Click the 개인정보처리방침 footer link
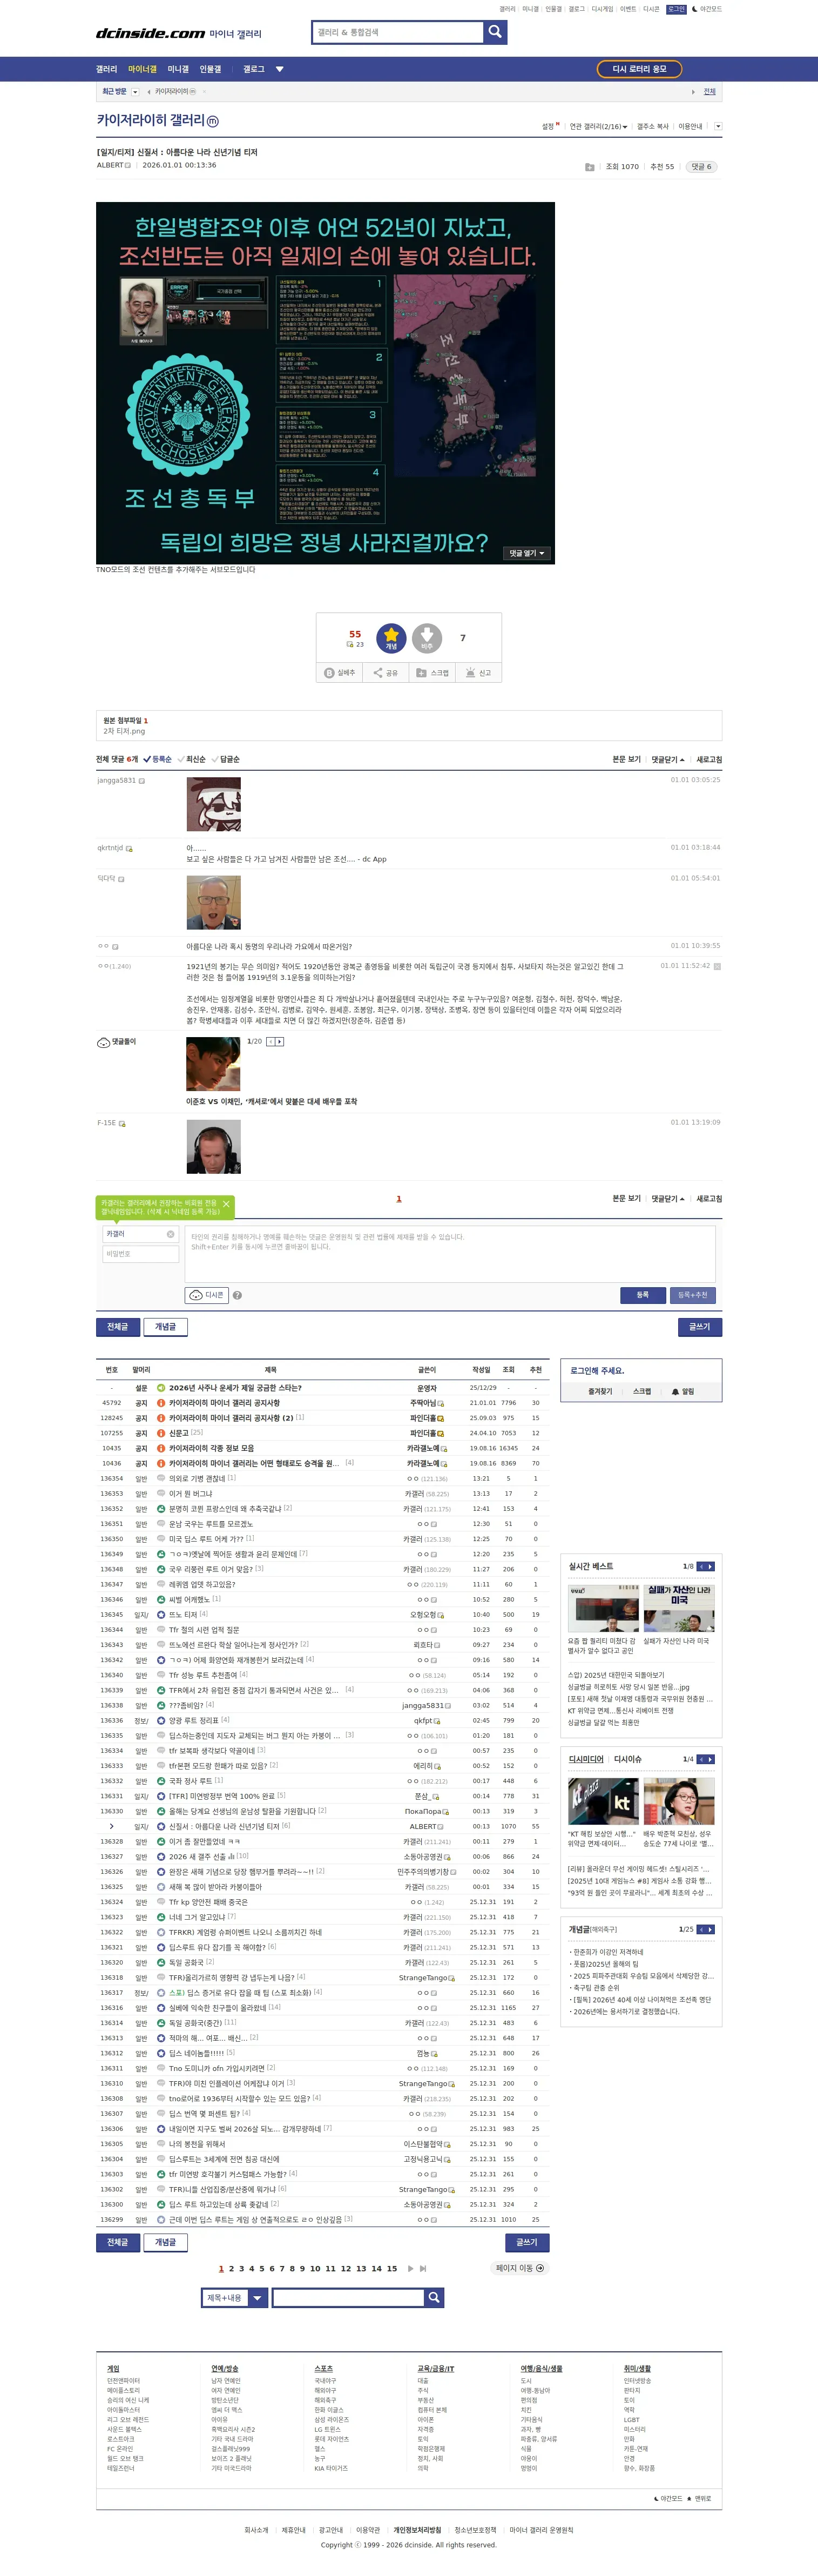Screen dimensions: 818x2576 point(417,2530)
